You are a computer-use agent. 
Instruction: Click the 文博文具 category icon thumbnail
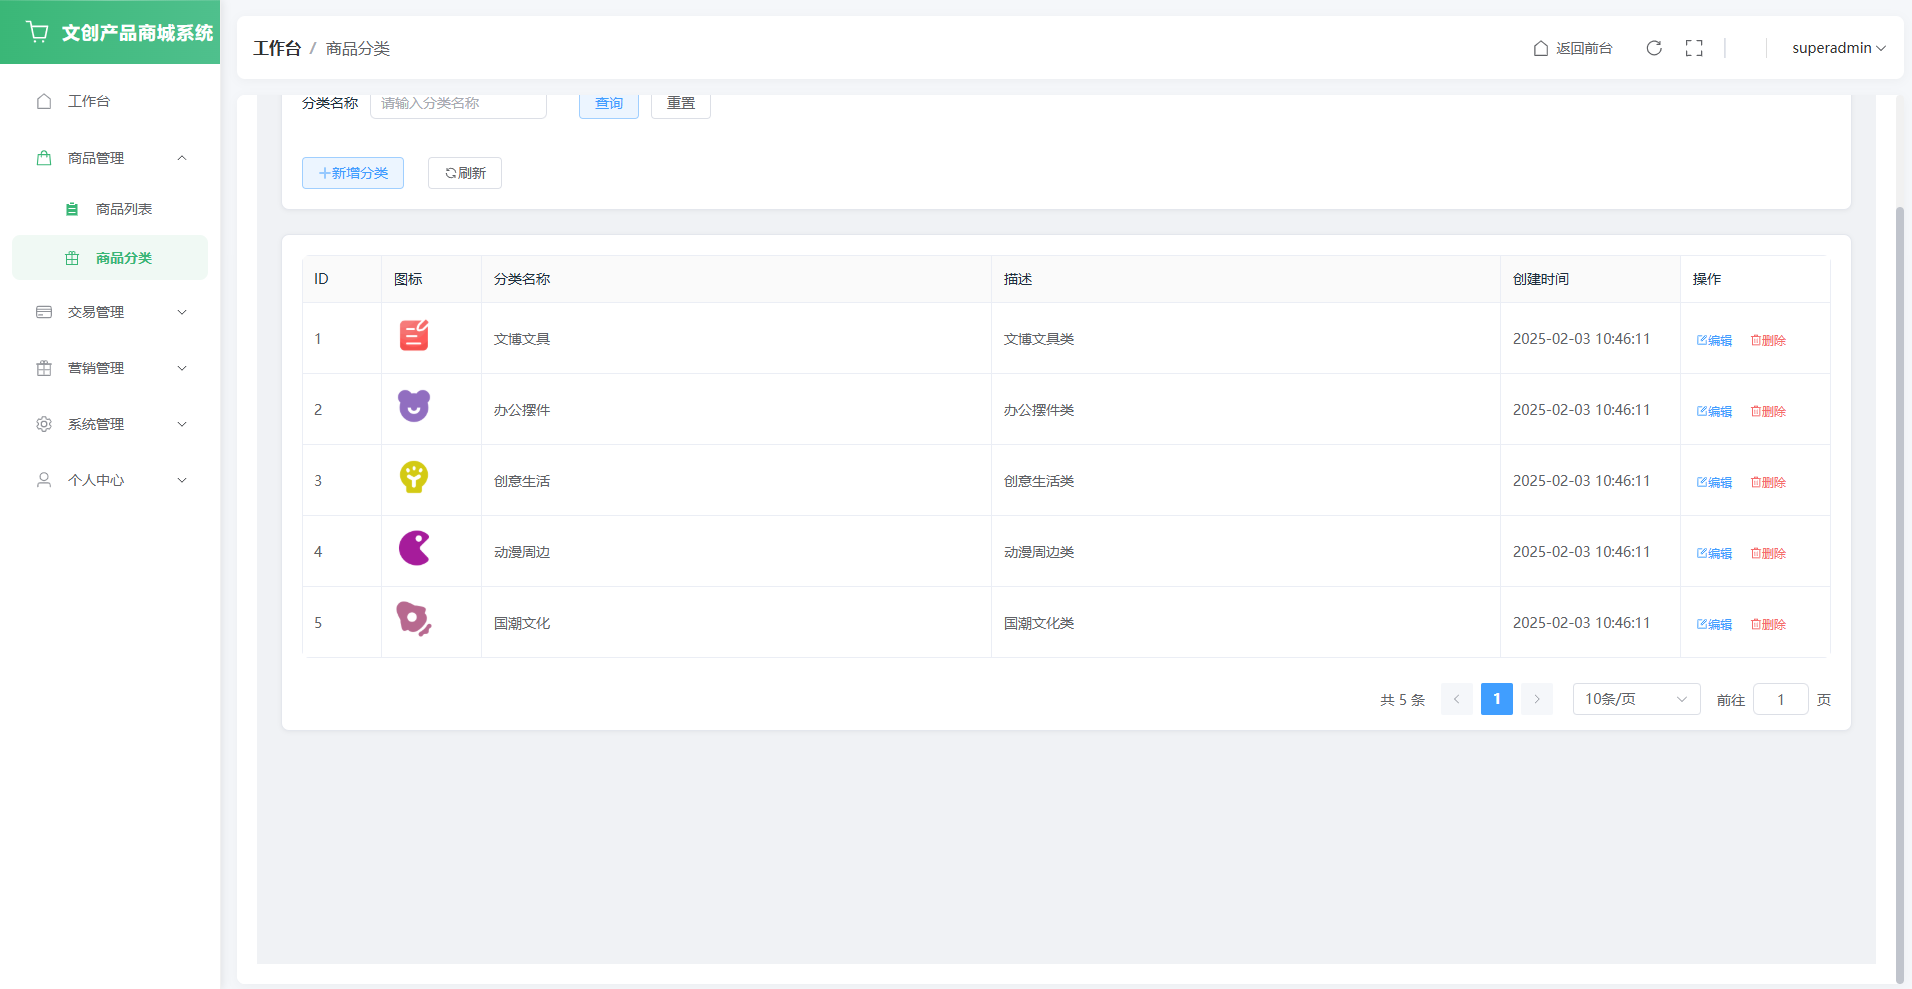click(x=414, y=336)
